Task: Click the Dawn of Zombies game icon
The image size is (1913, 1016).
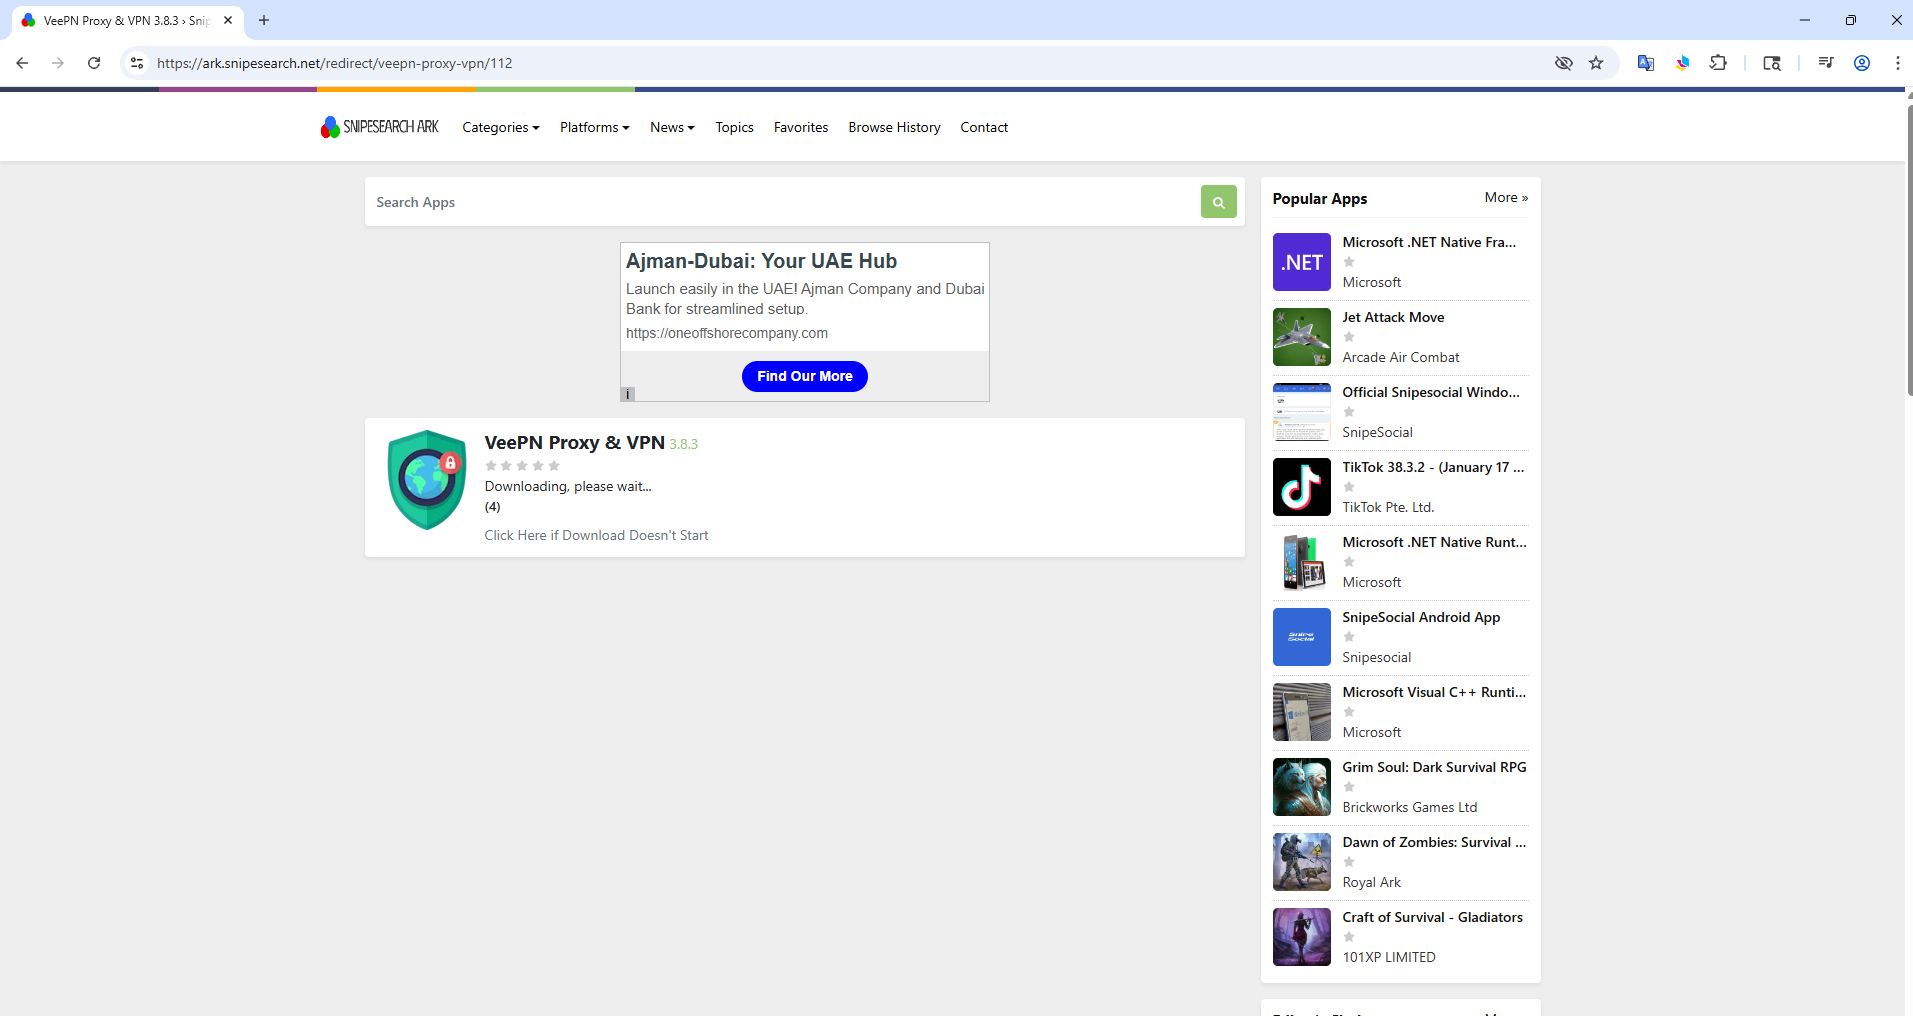Action: pyautogui.click(x=1301, y=862)
